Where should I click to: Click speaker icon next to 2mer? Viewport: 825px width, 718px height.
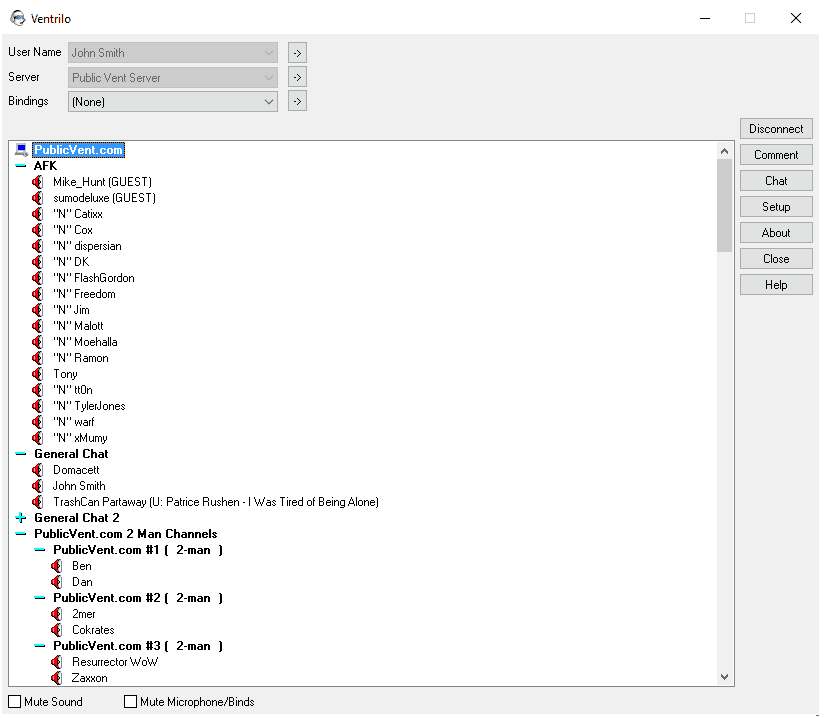(56, 614)
